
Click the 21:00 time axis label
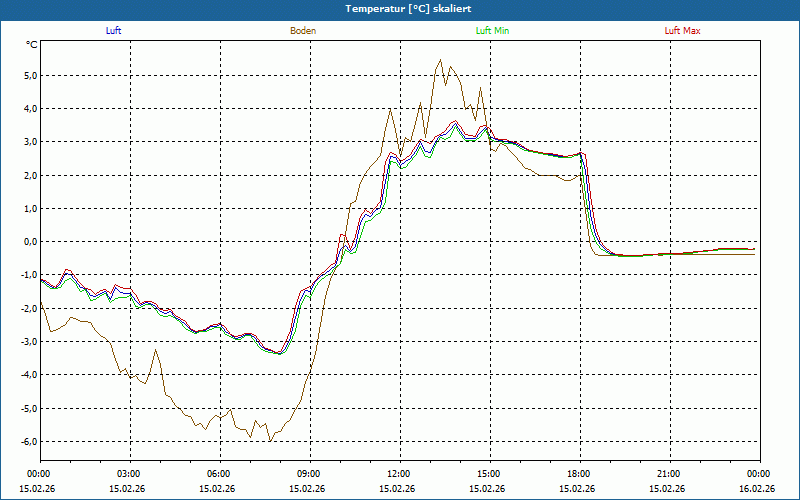[669, 474]
